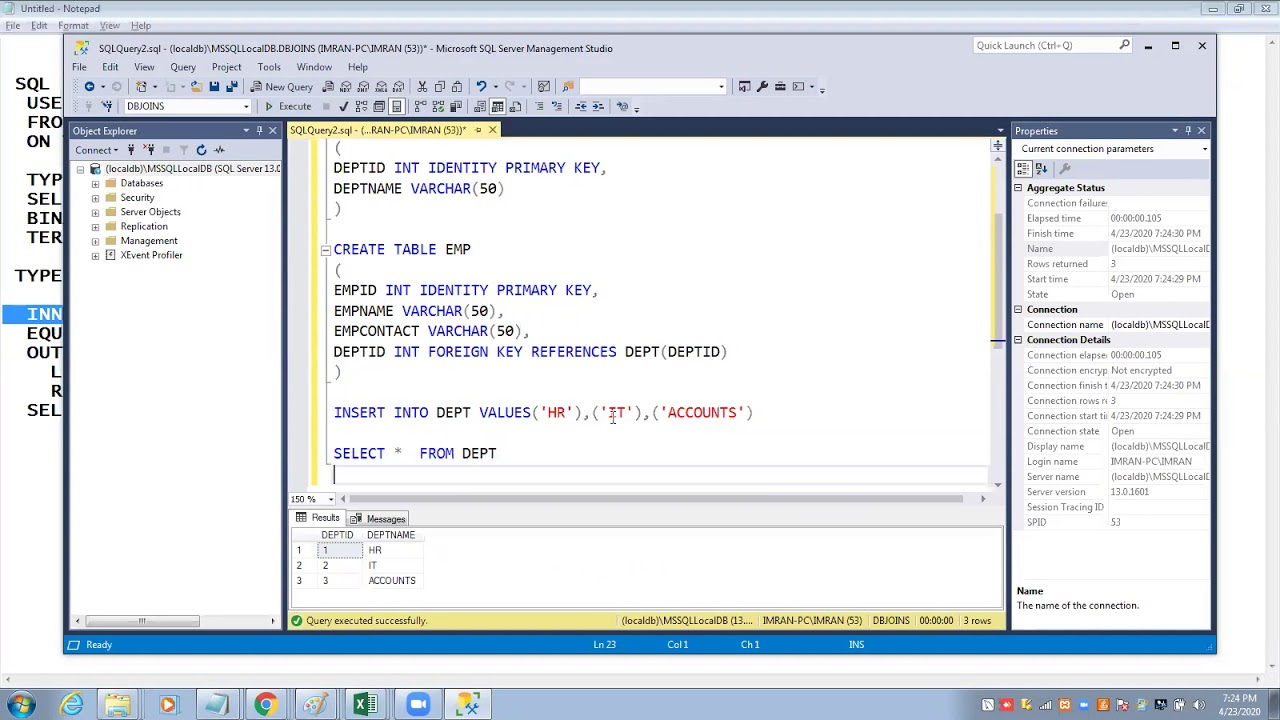Open the Tools menu
1280x720 pixels.
click(x=269, y=67)
